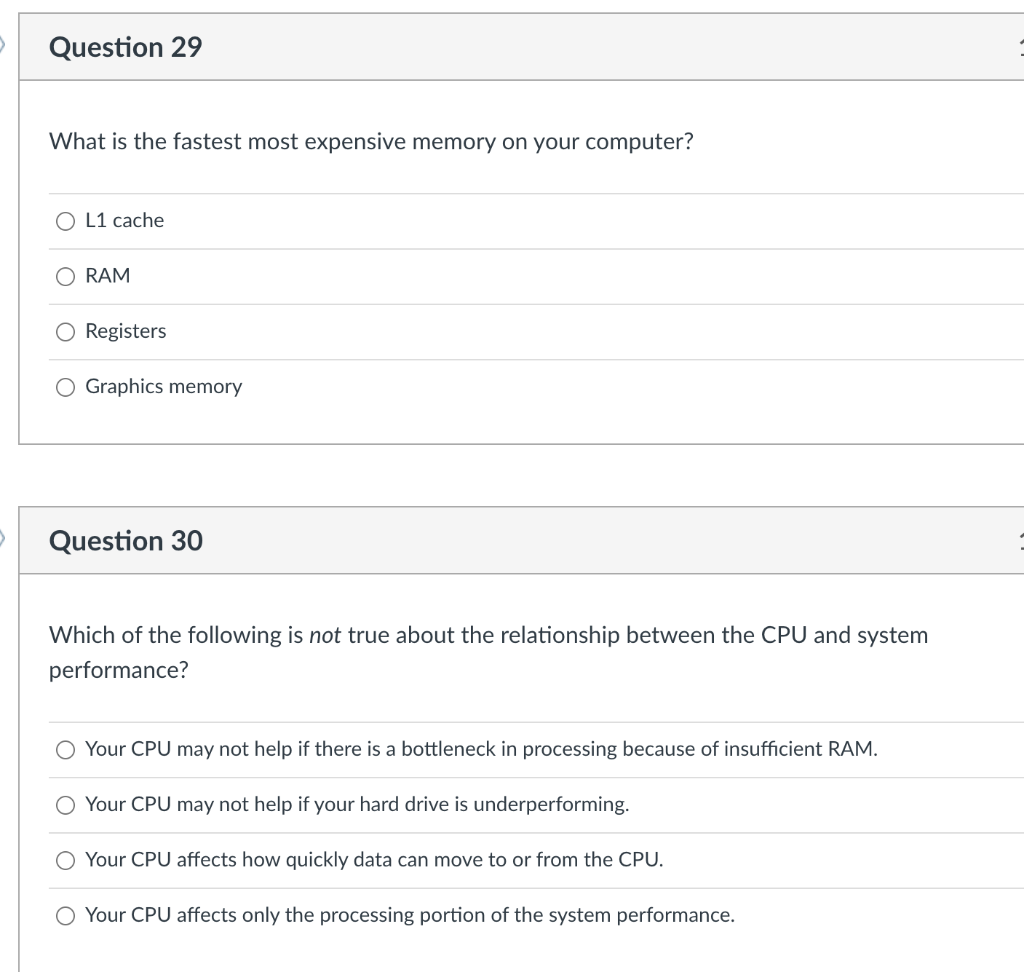1024x972 pixels.
Task: Select radio for data move to/from CPU
Action: pos(65,860)
